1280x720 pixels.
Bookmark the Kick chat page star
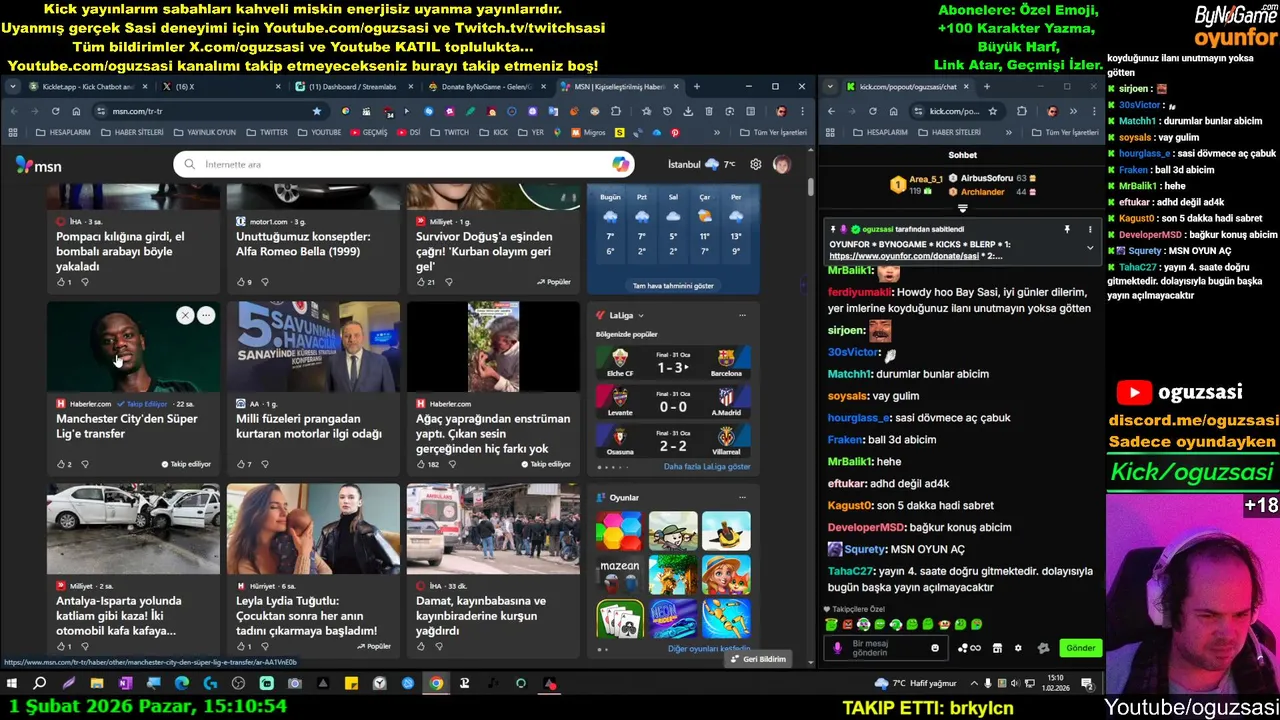coord(993,111)
